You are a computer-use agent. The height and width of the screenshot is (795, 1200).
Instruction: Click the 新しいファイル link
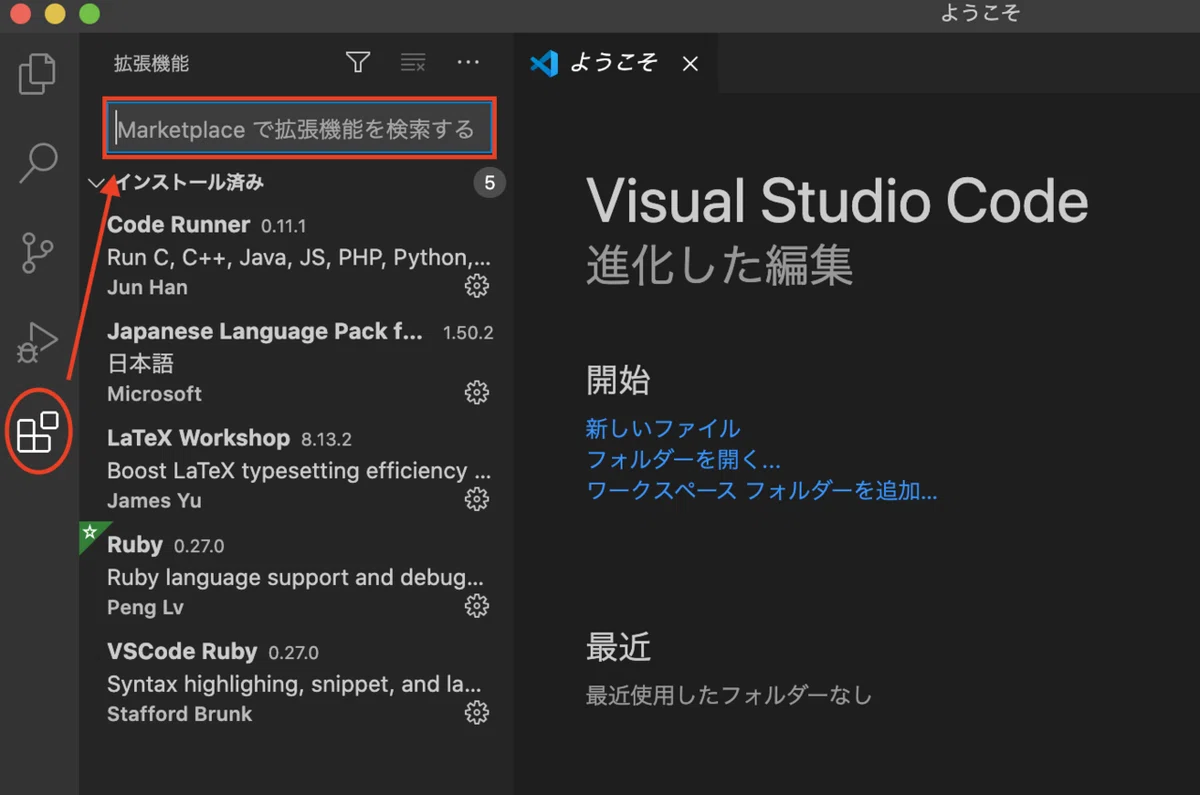click(662, 429)
